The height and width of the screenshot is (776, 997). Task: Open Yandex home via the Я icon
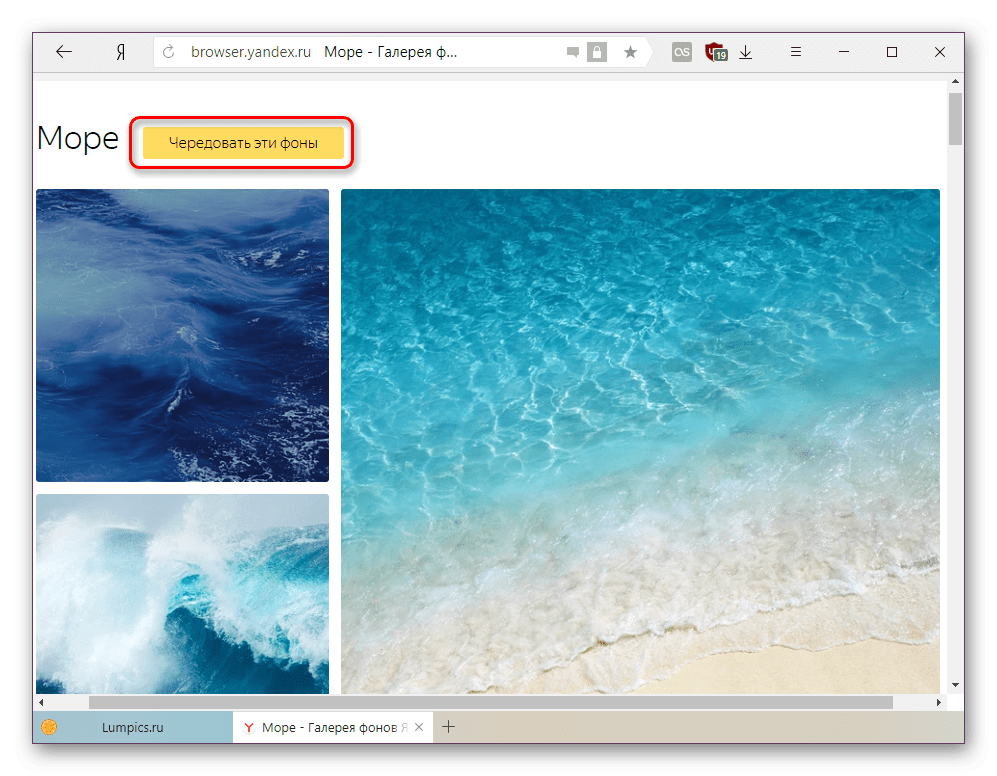pyautogui.click(x=119, y=53)
